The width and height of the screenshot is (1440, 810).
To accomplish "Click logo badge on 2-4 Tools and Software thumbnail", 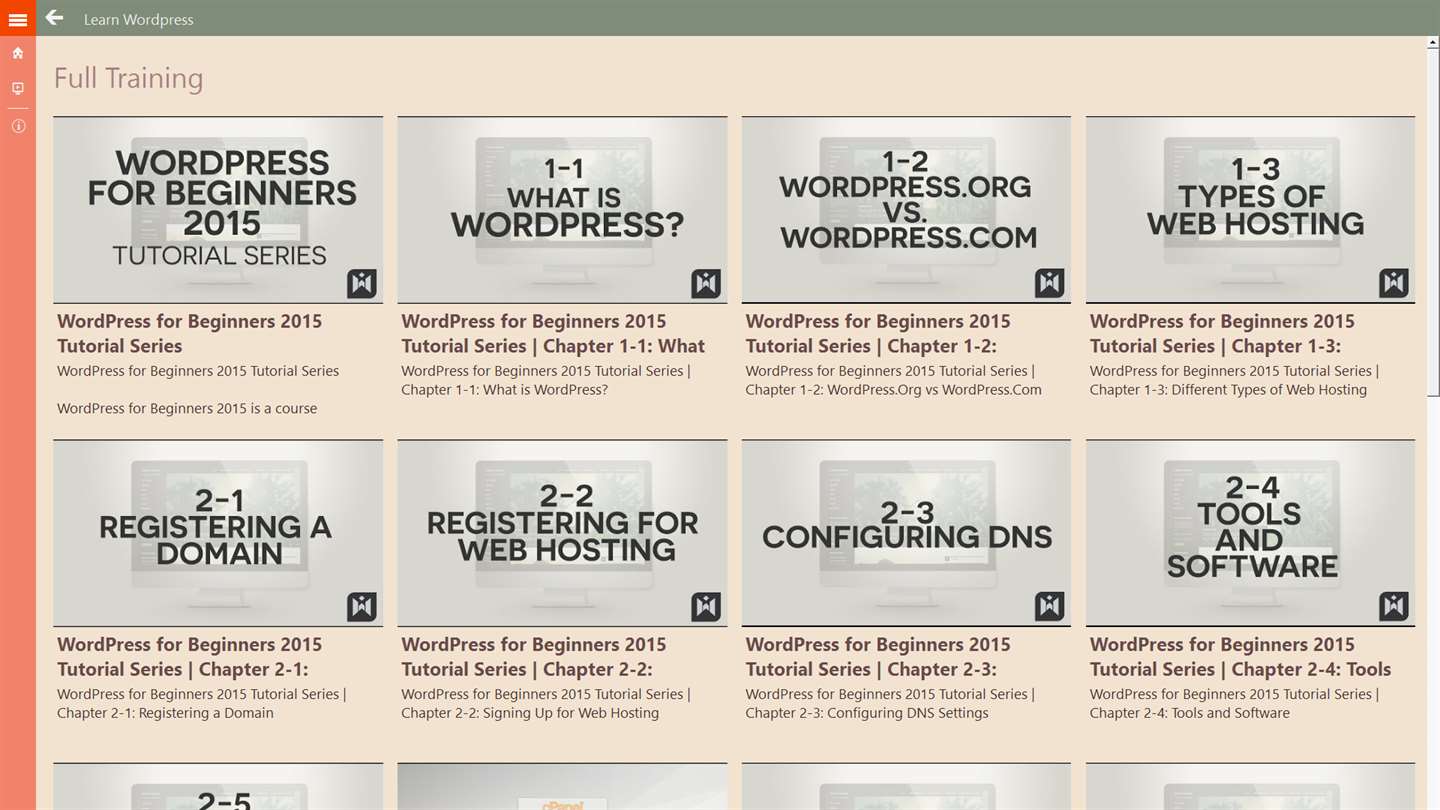I will point(1394,606).
